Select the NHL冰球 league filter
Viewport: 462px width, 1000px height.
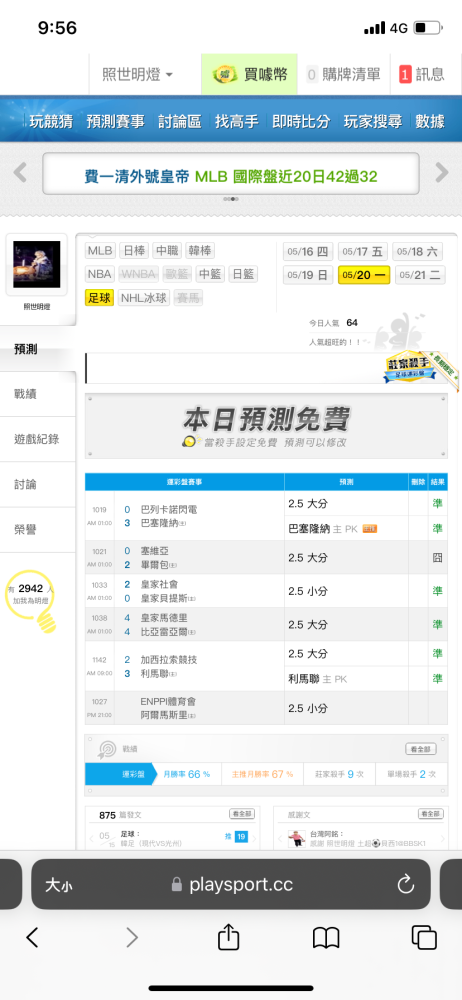point(144,298)
